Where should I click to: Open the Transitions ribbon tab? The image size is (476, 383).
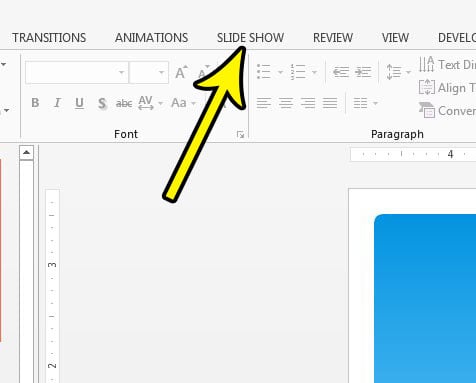click(49, 38)
